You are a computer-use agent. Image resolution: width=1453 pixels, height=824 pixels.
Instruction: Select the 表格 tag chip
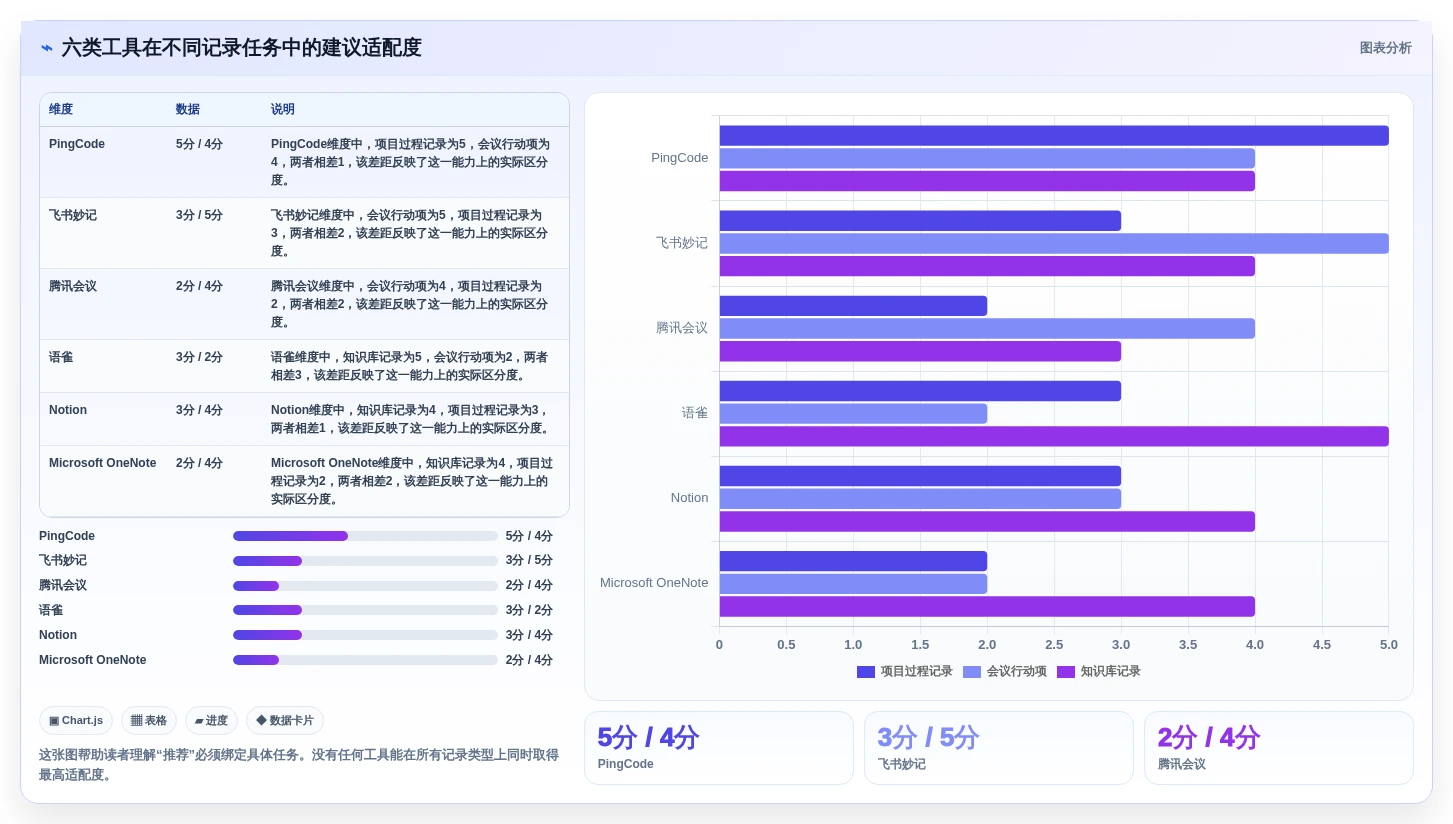pos(149,721)
